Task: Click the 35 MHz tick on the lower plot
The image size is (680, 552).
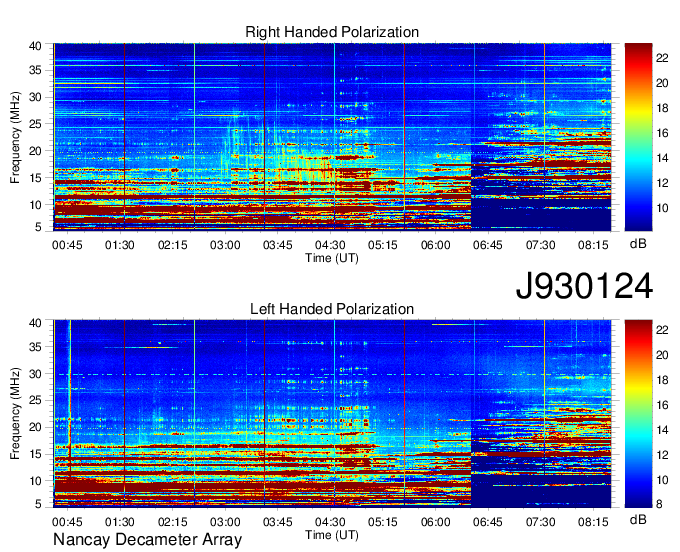Action: point(35,347)
